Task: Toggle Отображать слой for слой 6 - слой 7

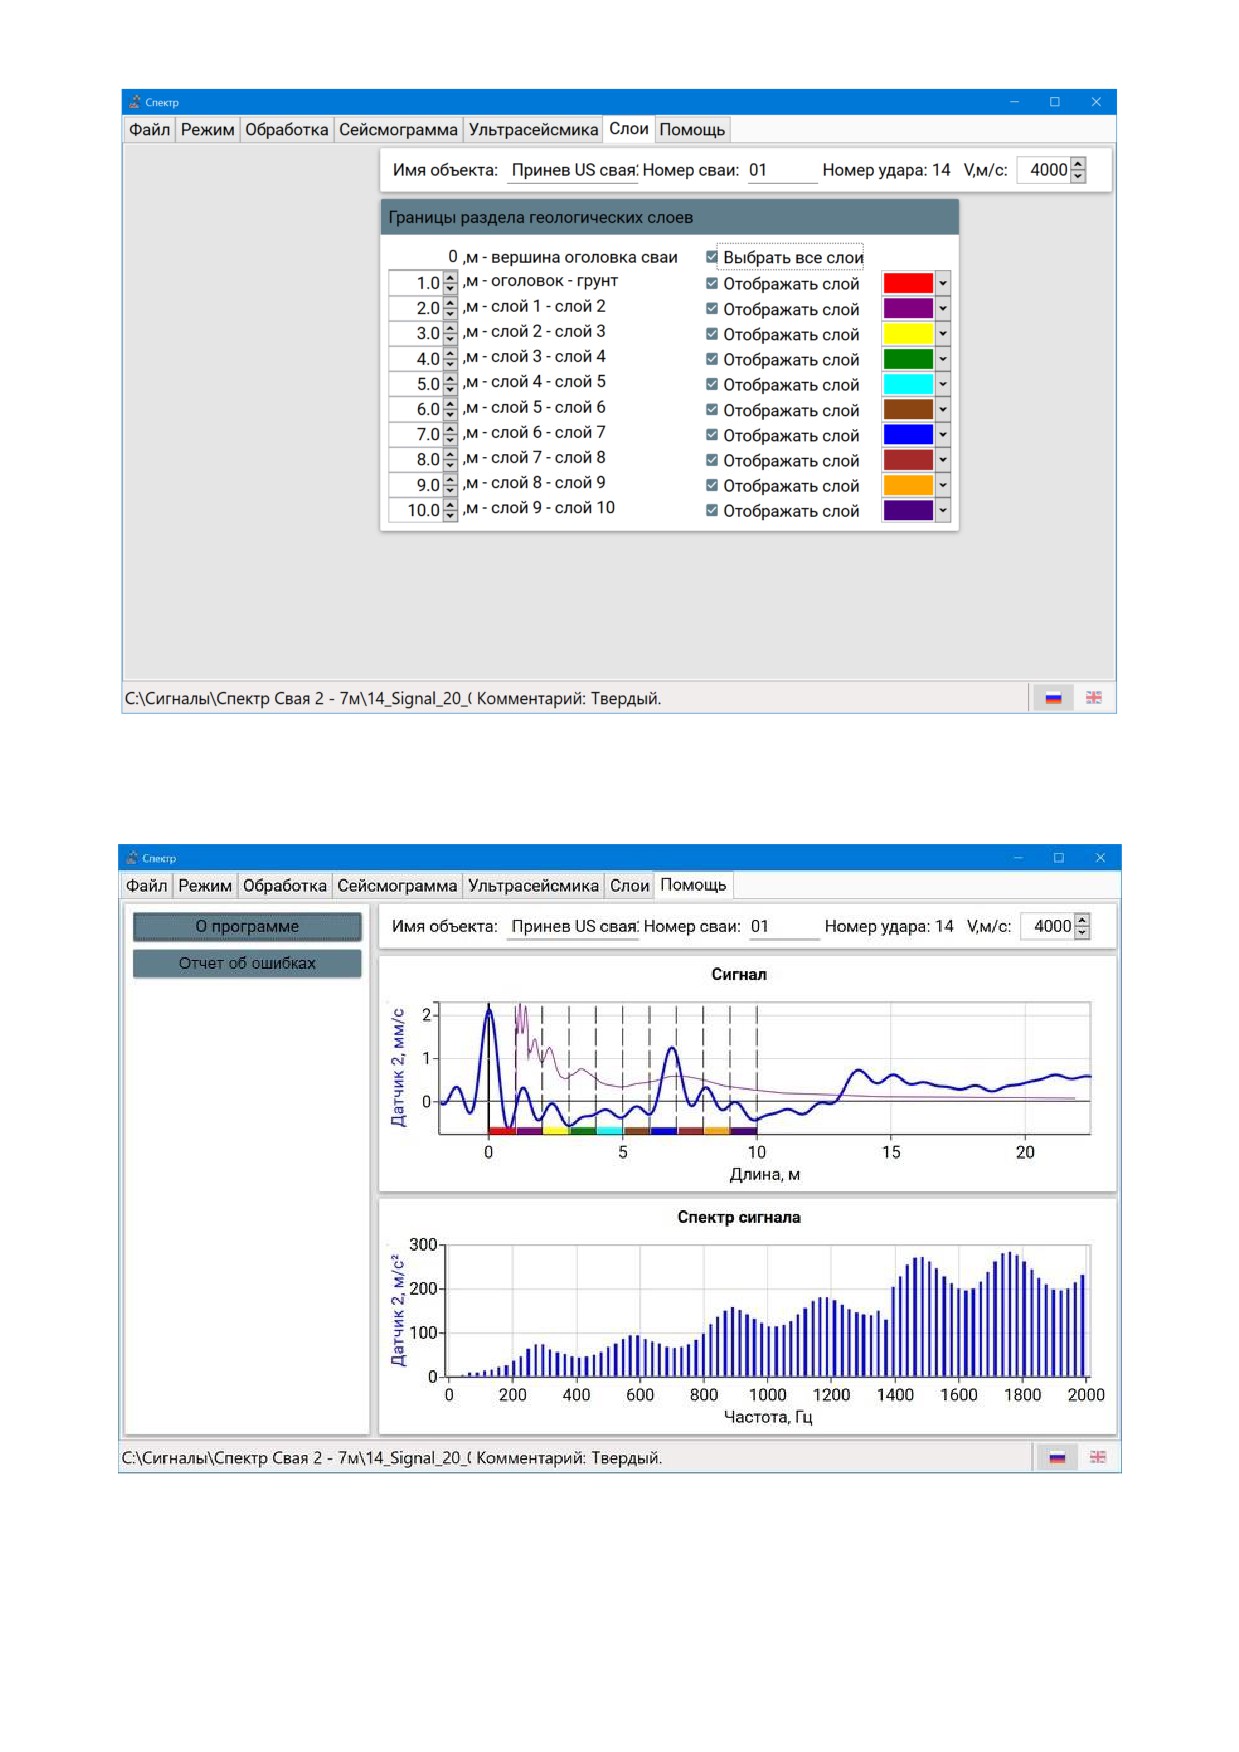Action: click(712, 434)
